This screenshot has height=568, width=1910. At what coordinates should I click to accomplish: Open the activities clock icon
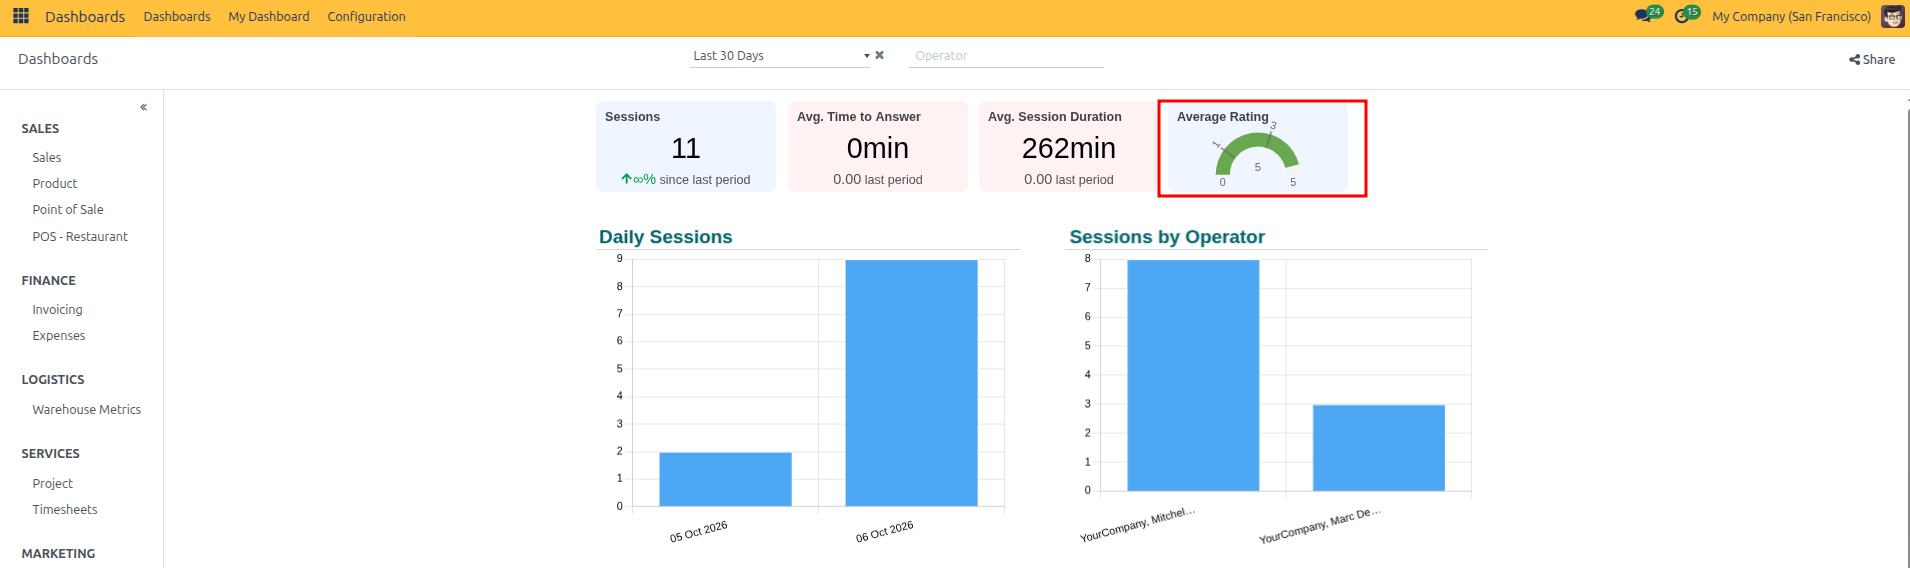click(x=1682, y=16)
